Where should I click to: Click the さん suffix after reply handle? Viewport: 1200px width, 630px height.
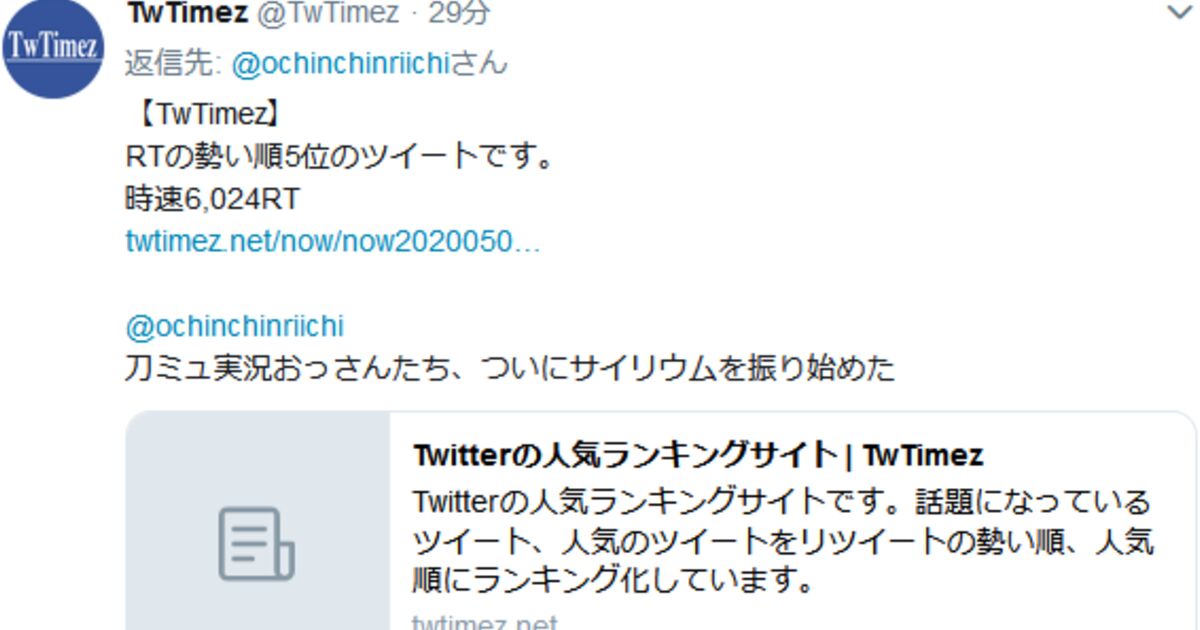pos(479,64)
